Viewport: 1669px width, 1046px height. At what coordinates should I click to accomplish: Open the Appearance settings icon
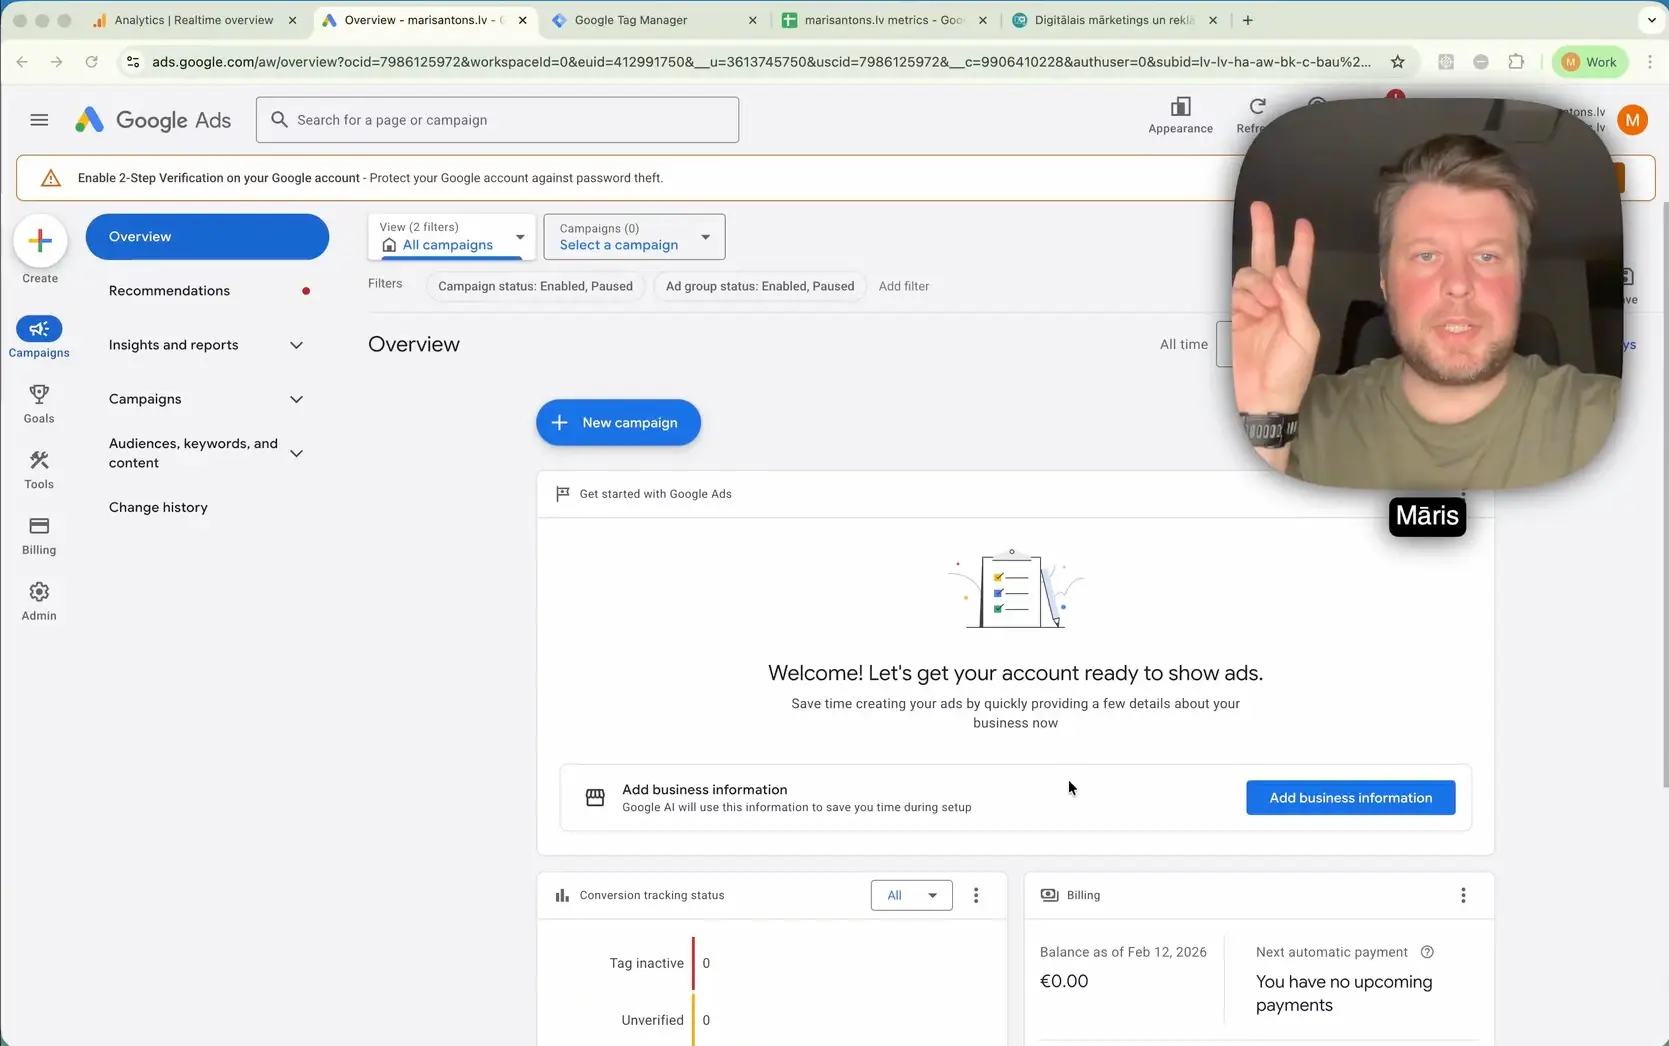1180,114
